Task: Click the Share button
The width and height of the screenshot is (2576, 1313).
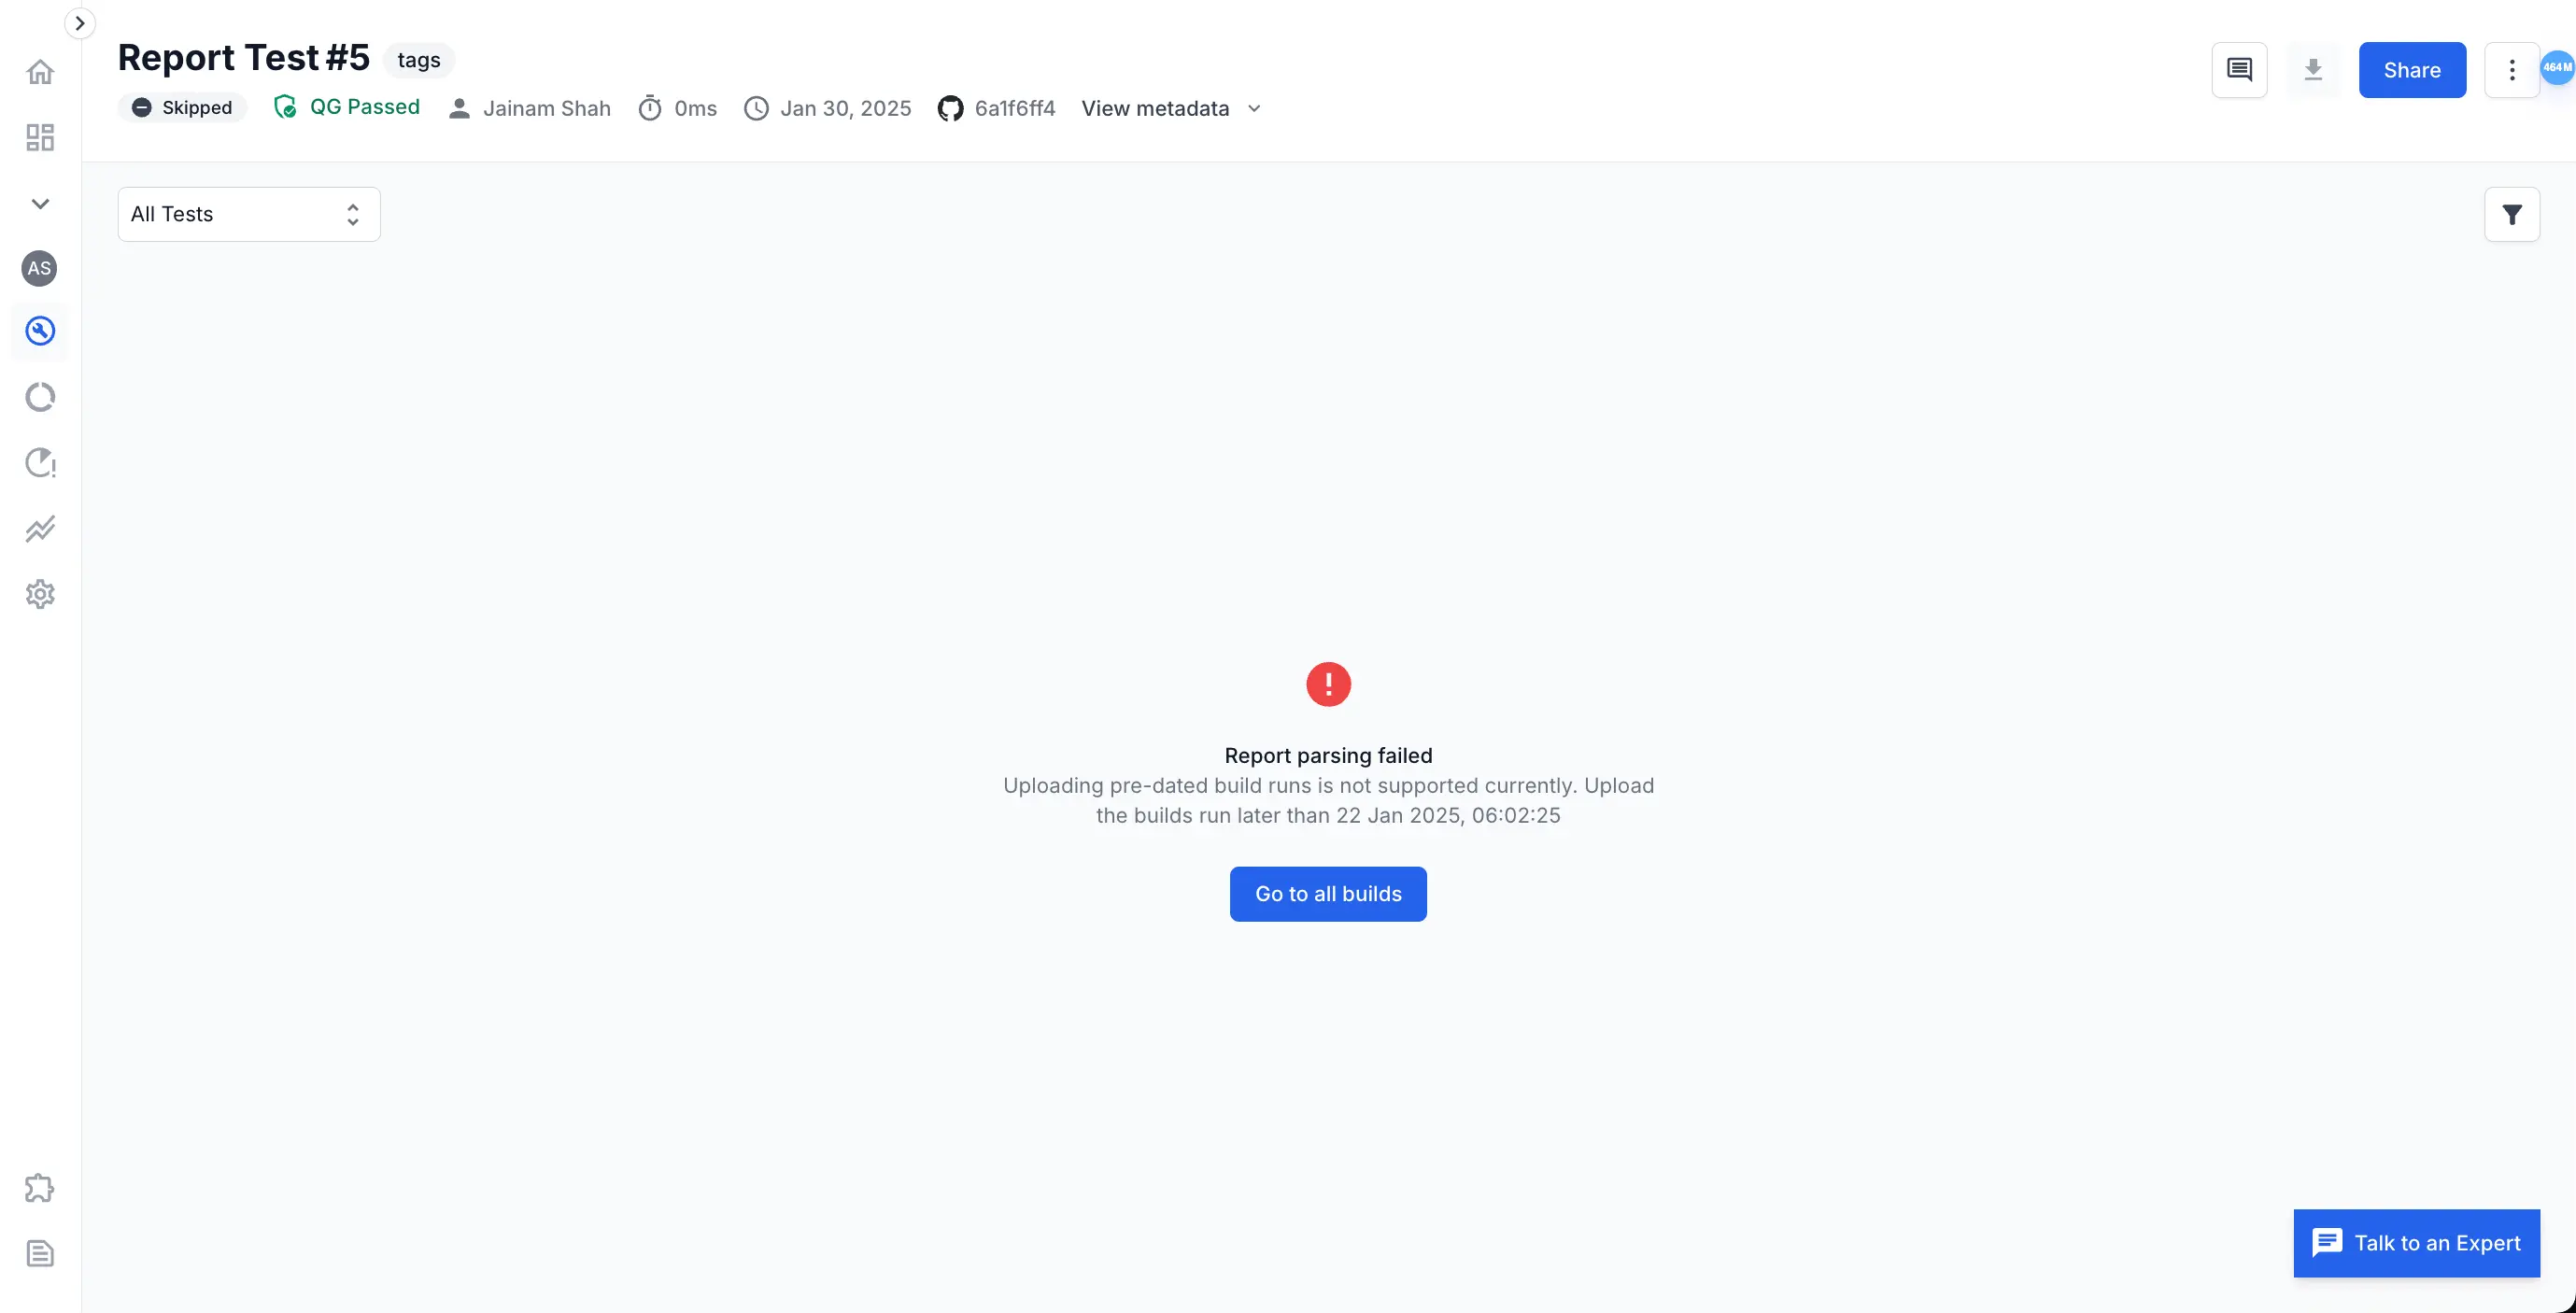Action: coord(2412,69)
